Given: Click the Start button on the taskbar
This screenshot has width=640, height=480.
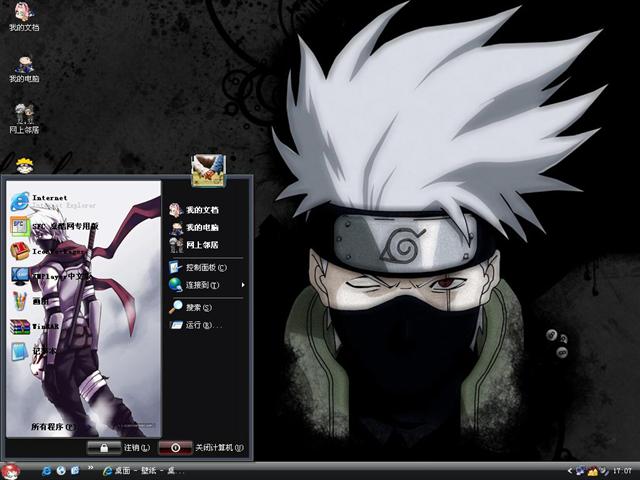Looking at the screenshot, I should pos(11,471).
